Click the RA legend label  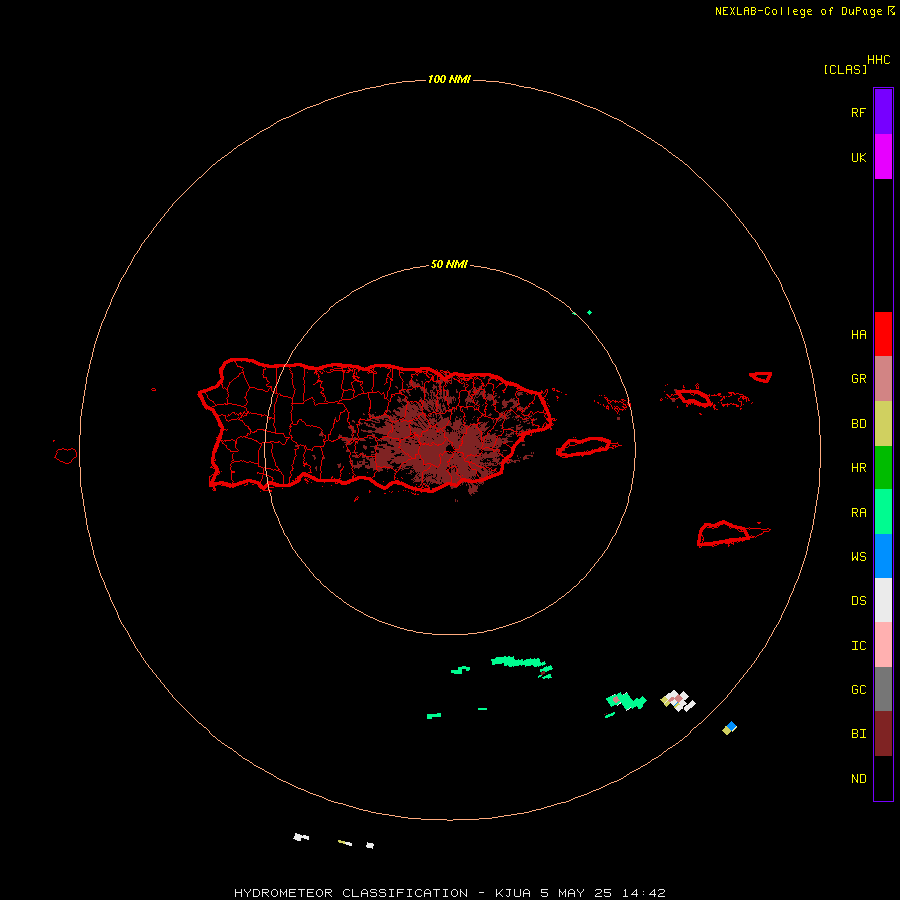coord(858,513)
